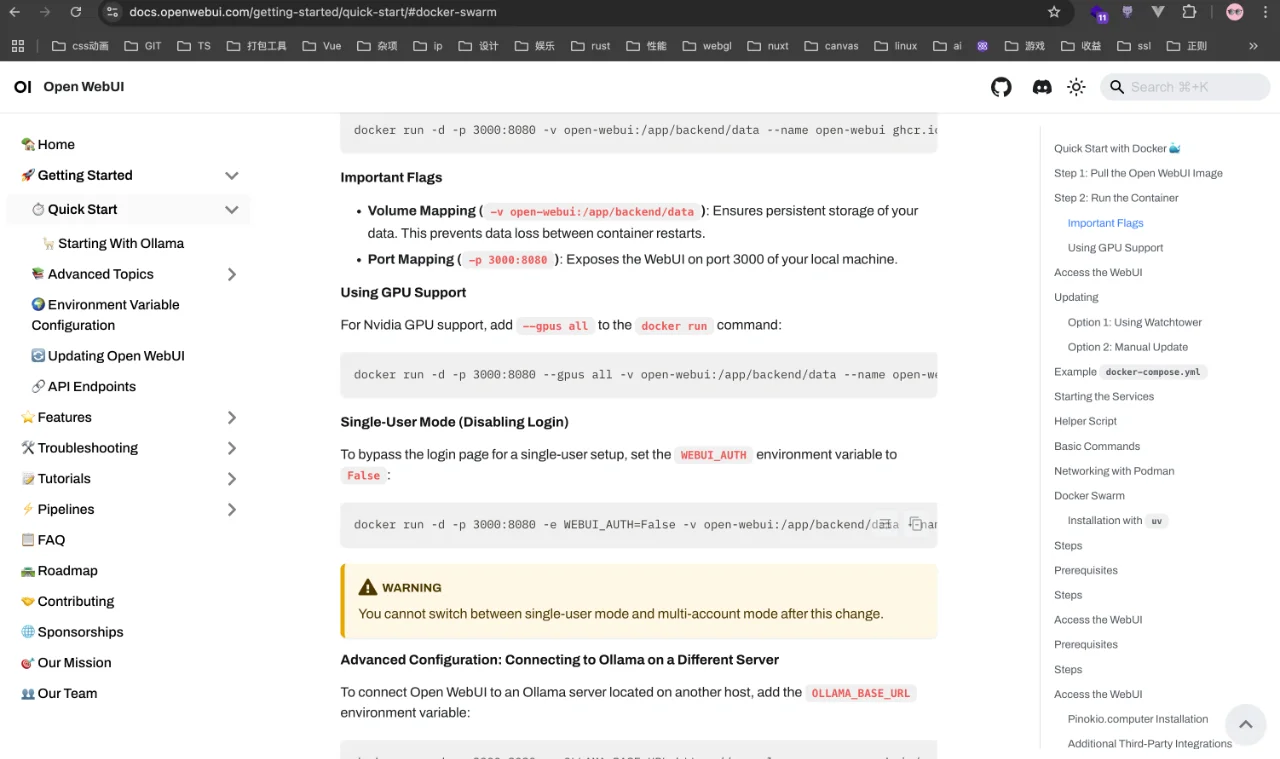The height and width of the screenshot is (759, 1280).
Task: Jump to Networking with Podman in contents
Action: pyautogui.click(x=1114, y=471)
